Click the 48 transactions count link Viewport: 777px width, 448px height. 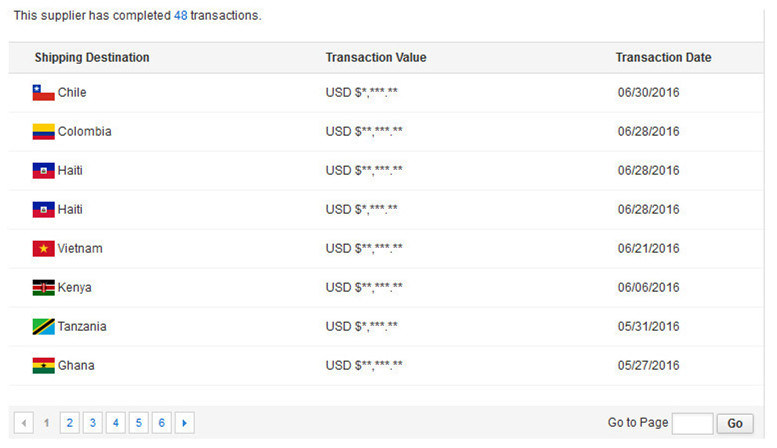point(180,15)
